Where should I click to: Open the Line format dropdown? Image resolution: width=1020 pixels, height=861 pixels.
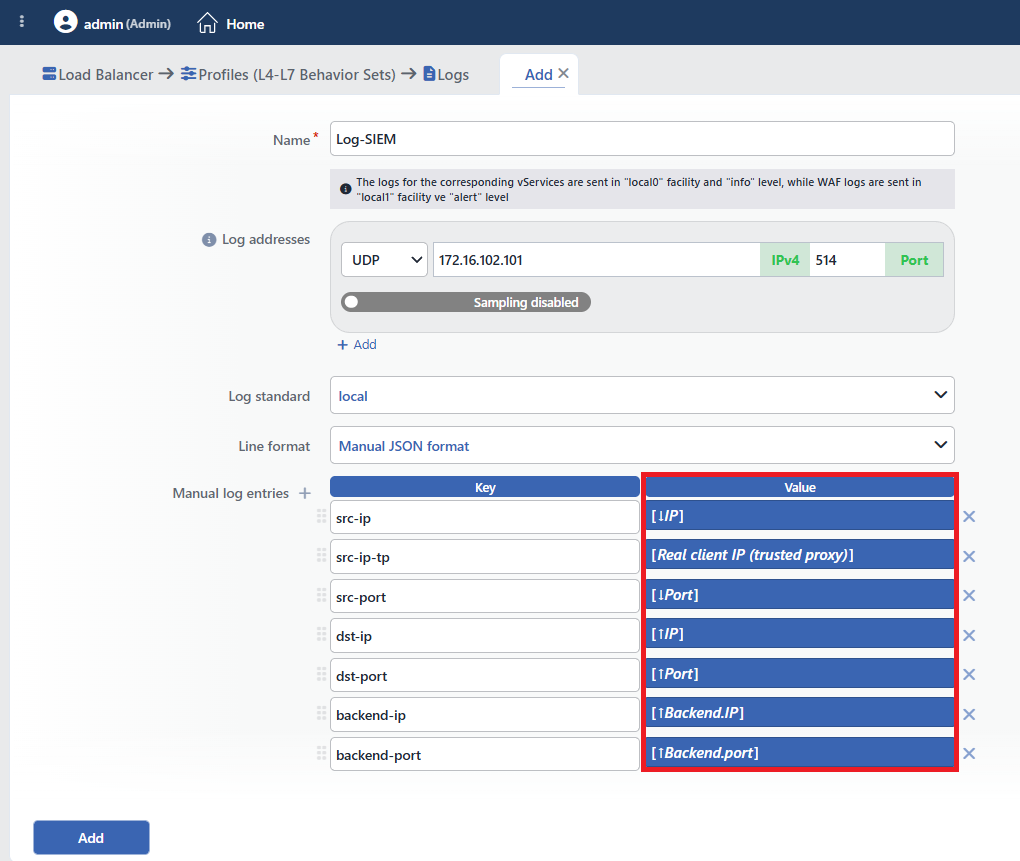642,445
